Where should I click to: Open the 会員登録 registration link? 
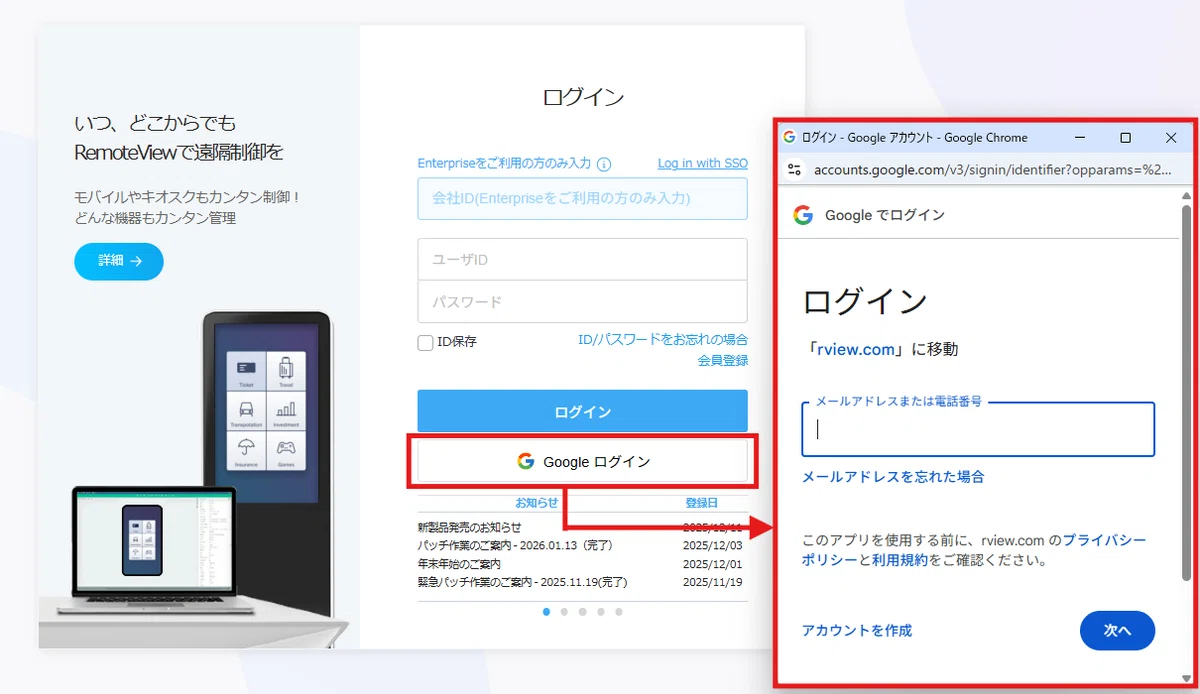coord(725,361)
